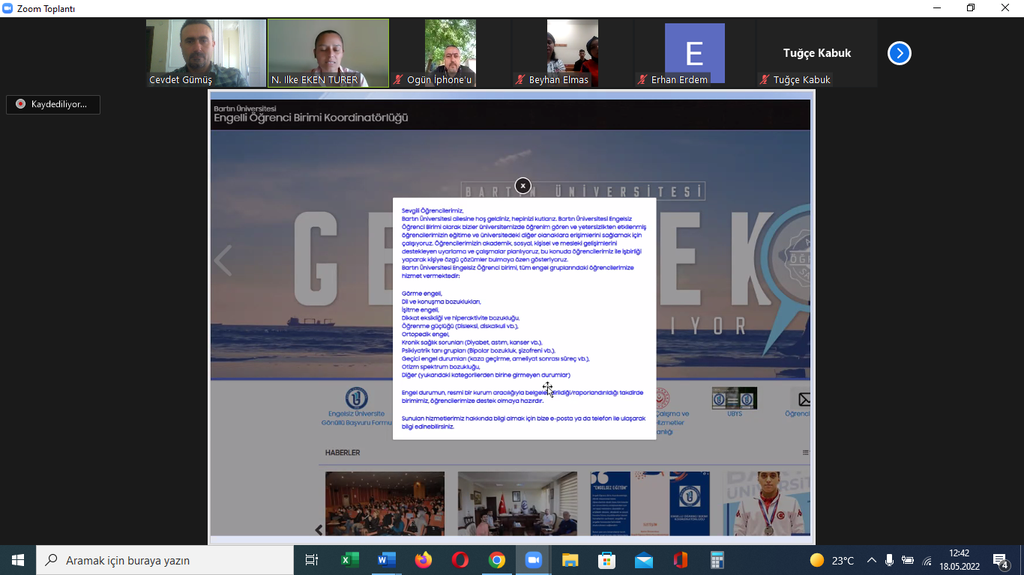
Task: Open Microsoft Store from taskbar
Action: point(607,560)
